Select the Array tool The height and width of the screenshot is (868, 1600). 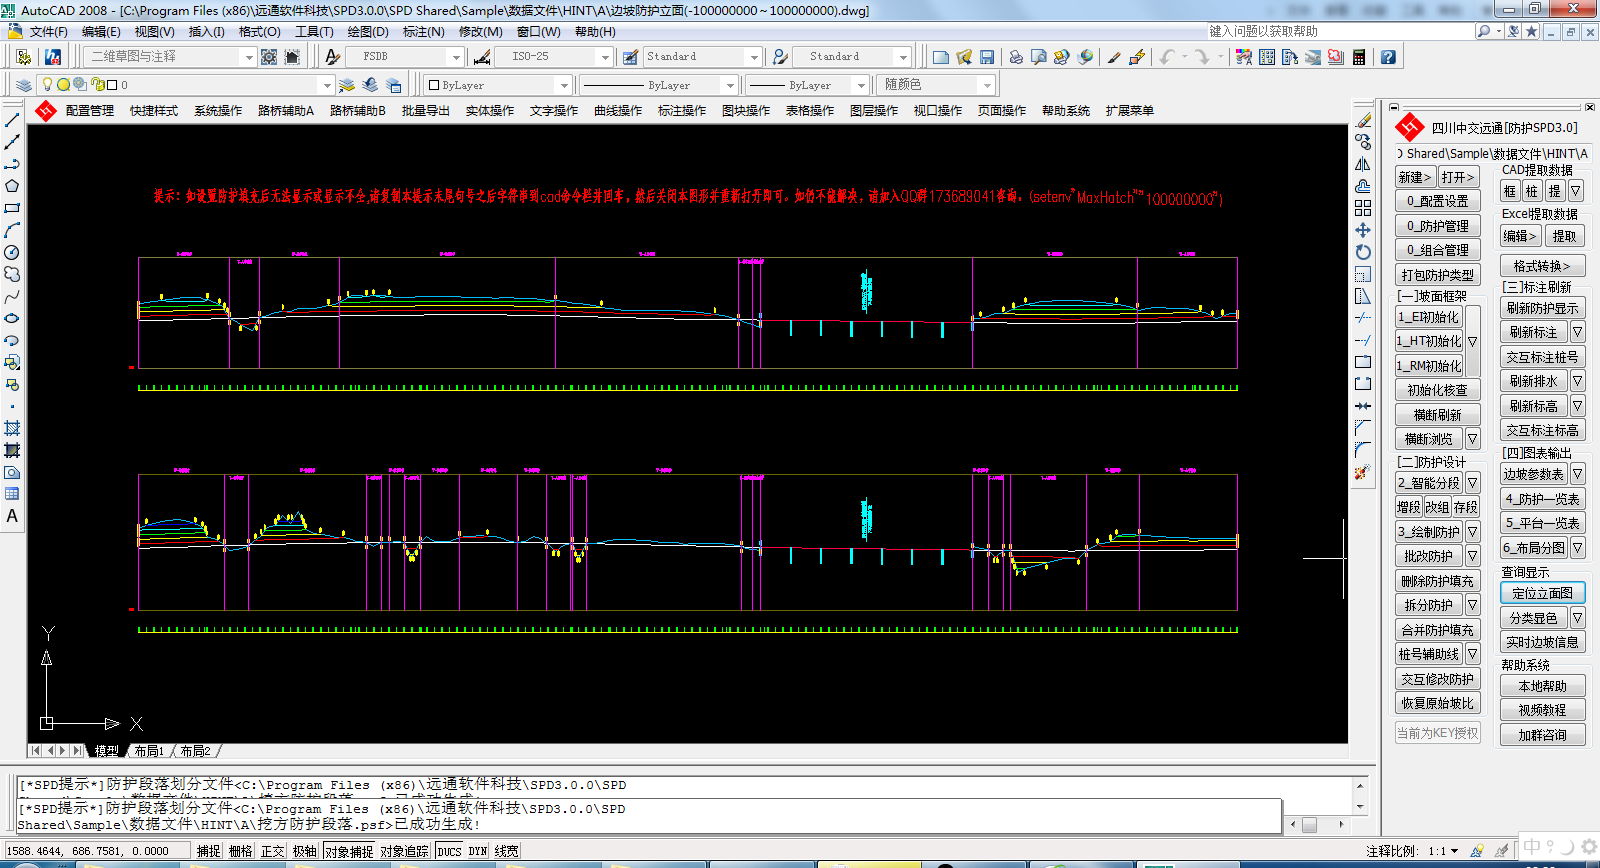tap(1363, 208)
